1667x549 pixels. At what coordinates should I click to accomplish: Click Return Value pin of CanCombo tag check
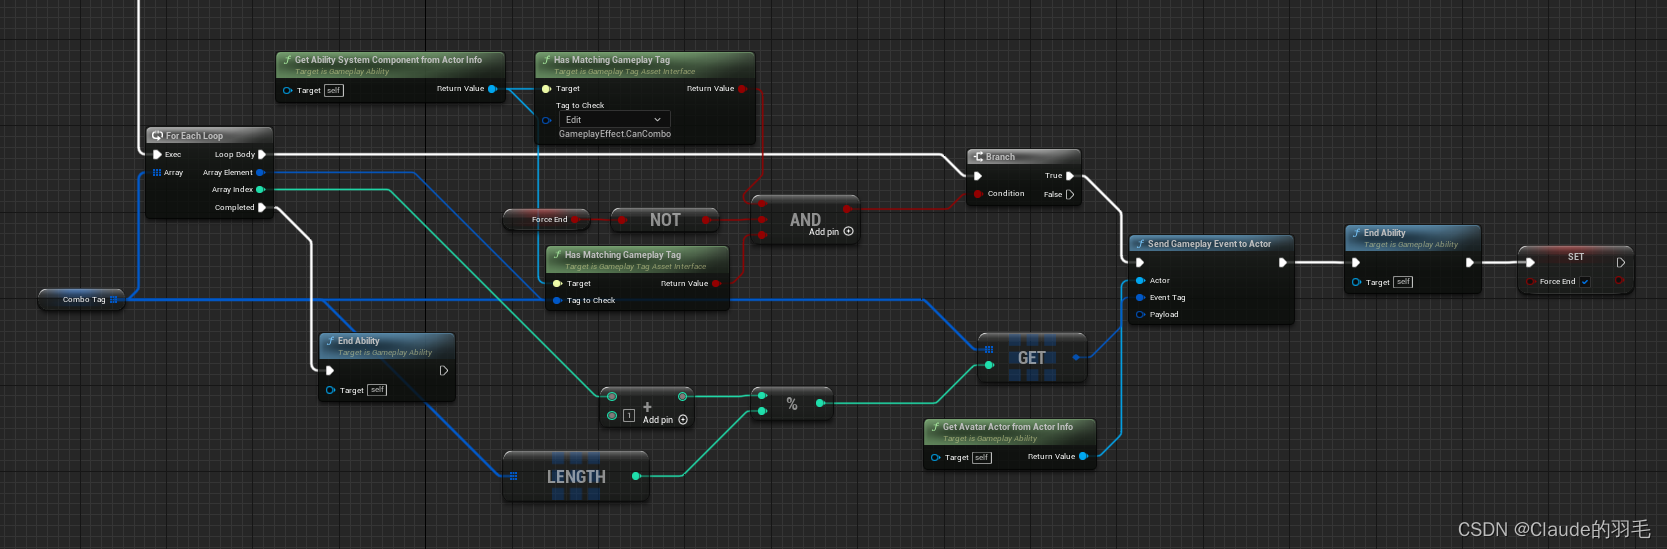(742, 89)
